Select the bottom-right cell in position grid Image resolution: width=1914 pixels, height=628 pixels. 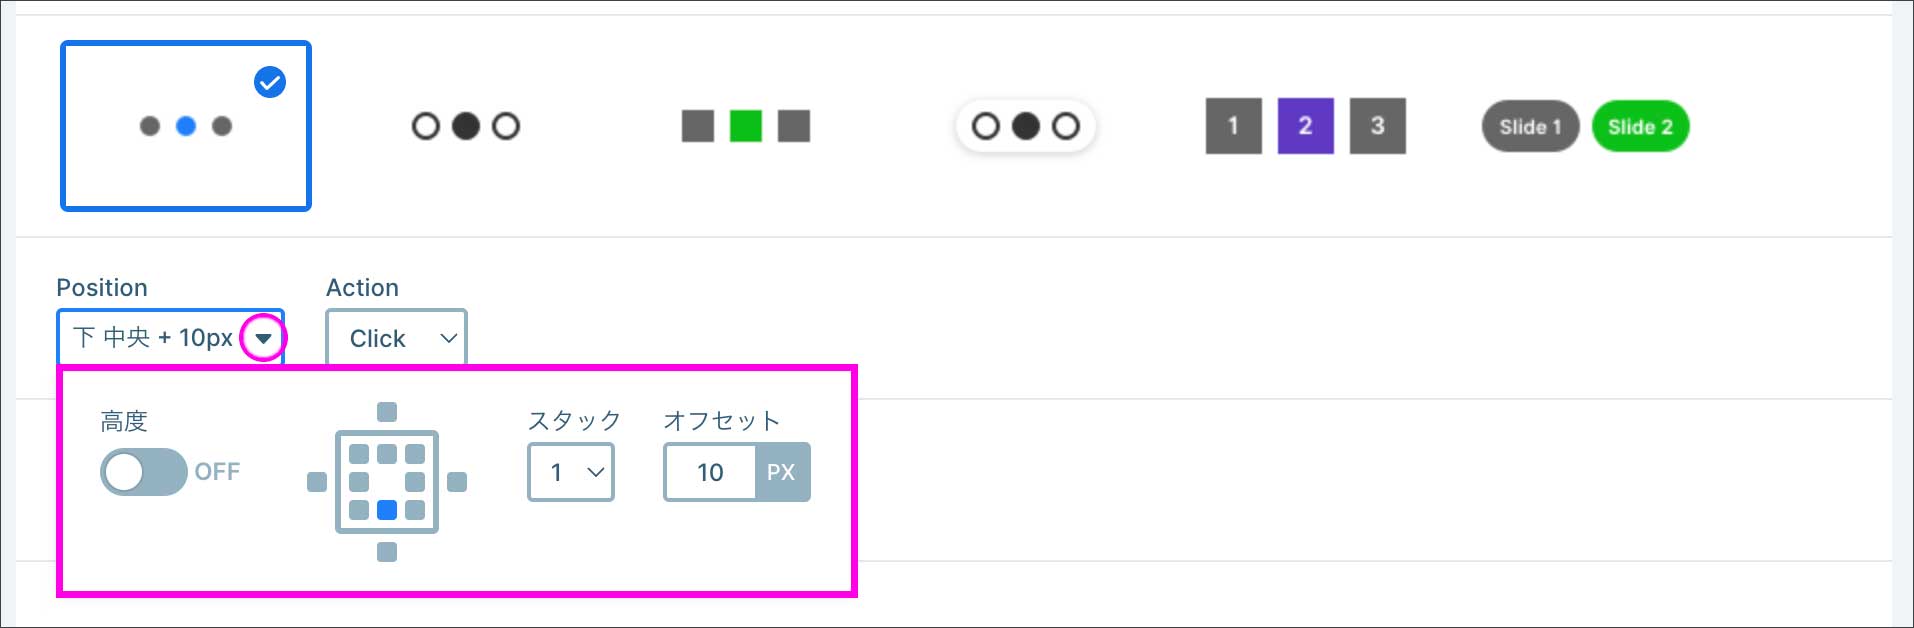415,510
